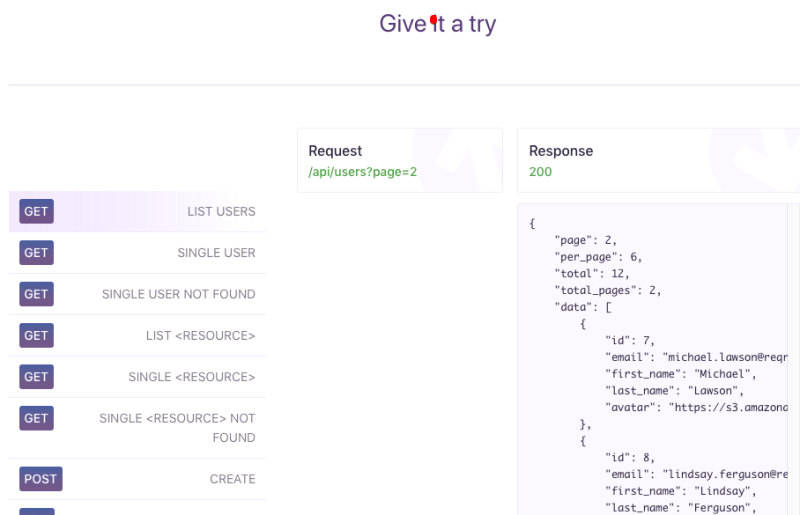
Task: Click the "first_name": "Michael" line
Action: point(680,374)
